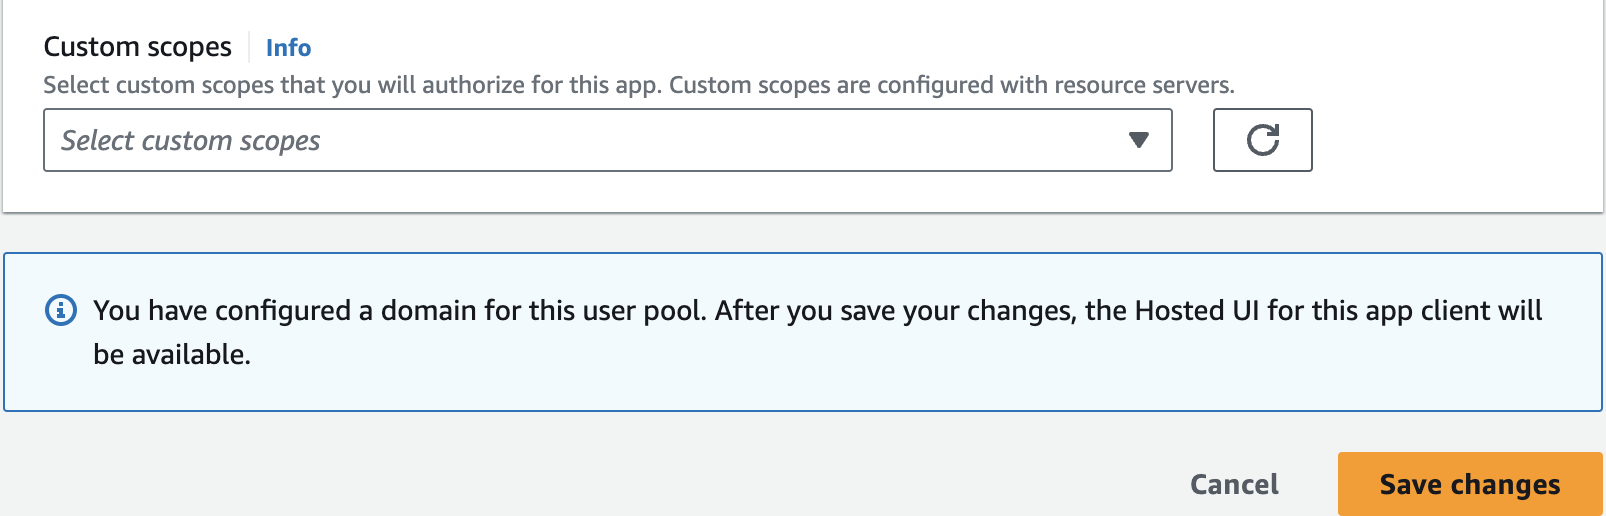This screenshot has height=516, width=1606.
Task: Click the square refresh button
Action: [1262, 140]
